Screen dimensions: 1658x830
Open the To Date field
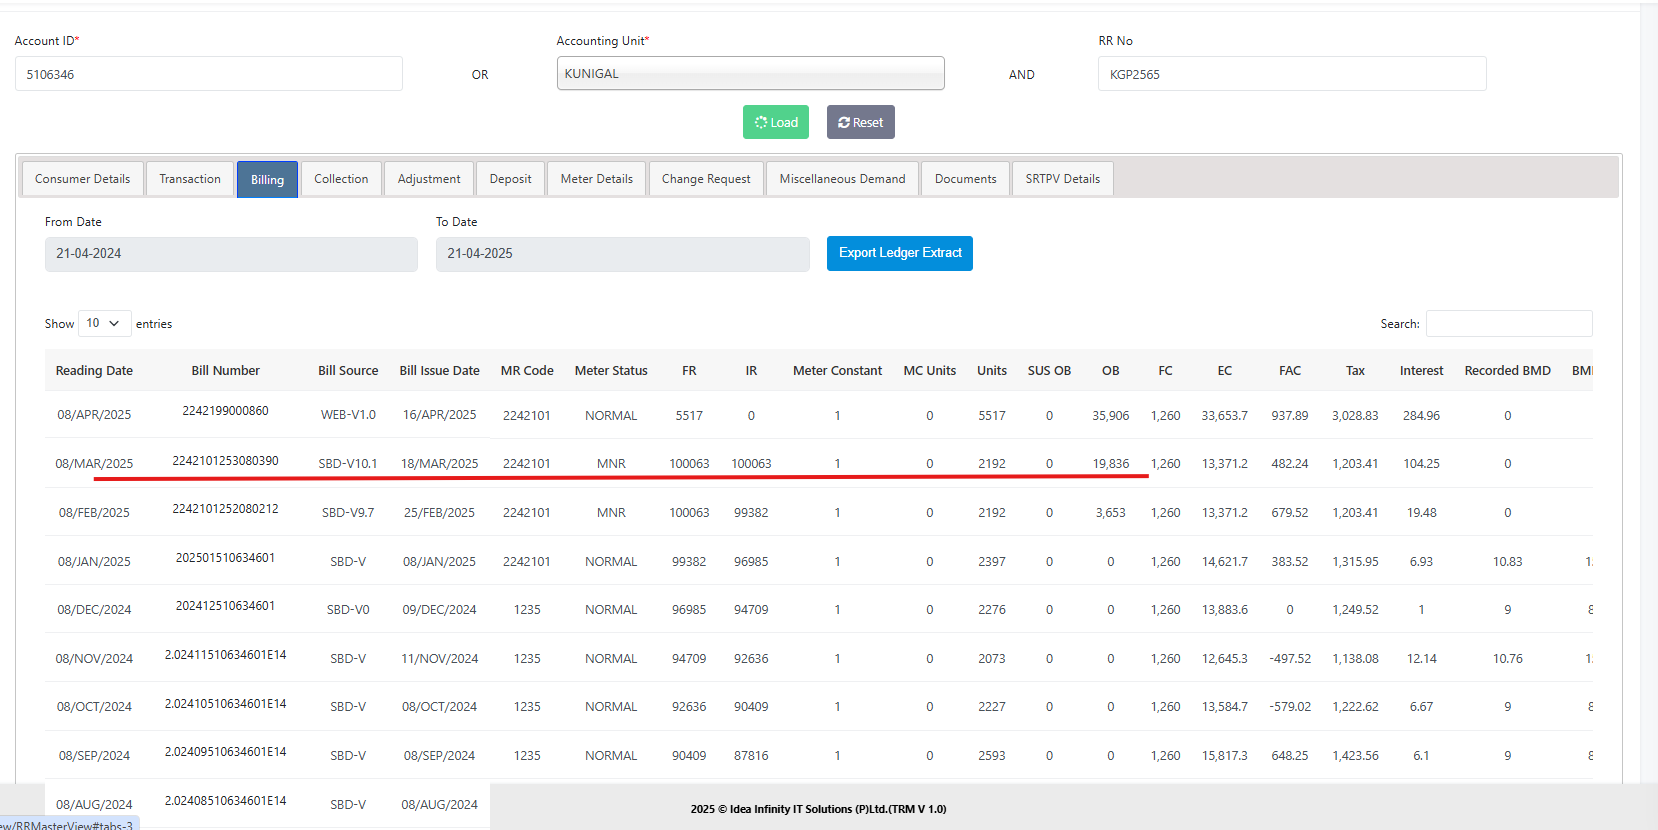pyautogui.click(x=622, y=254)
